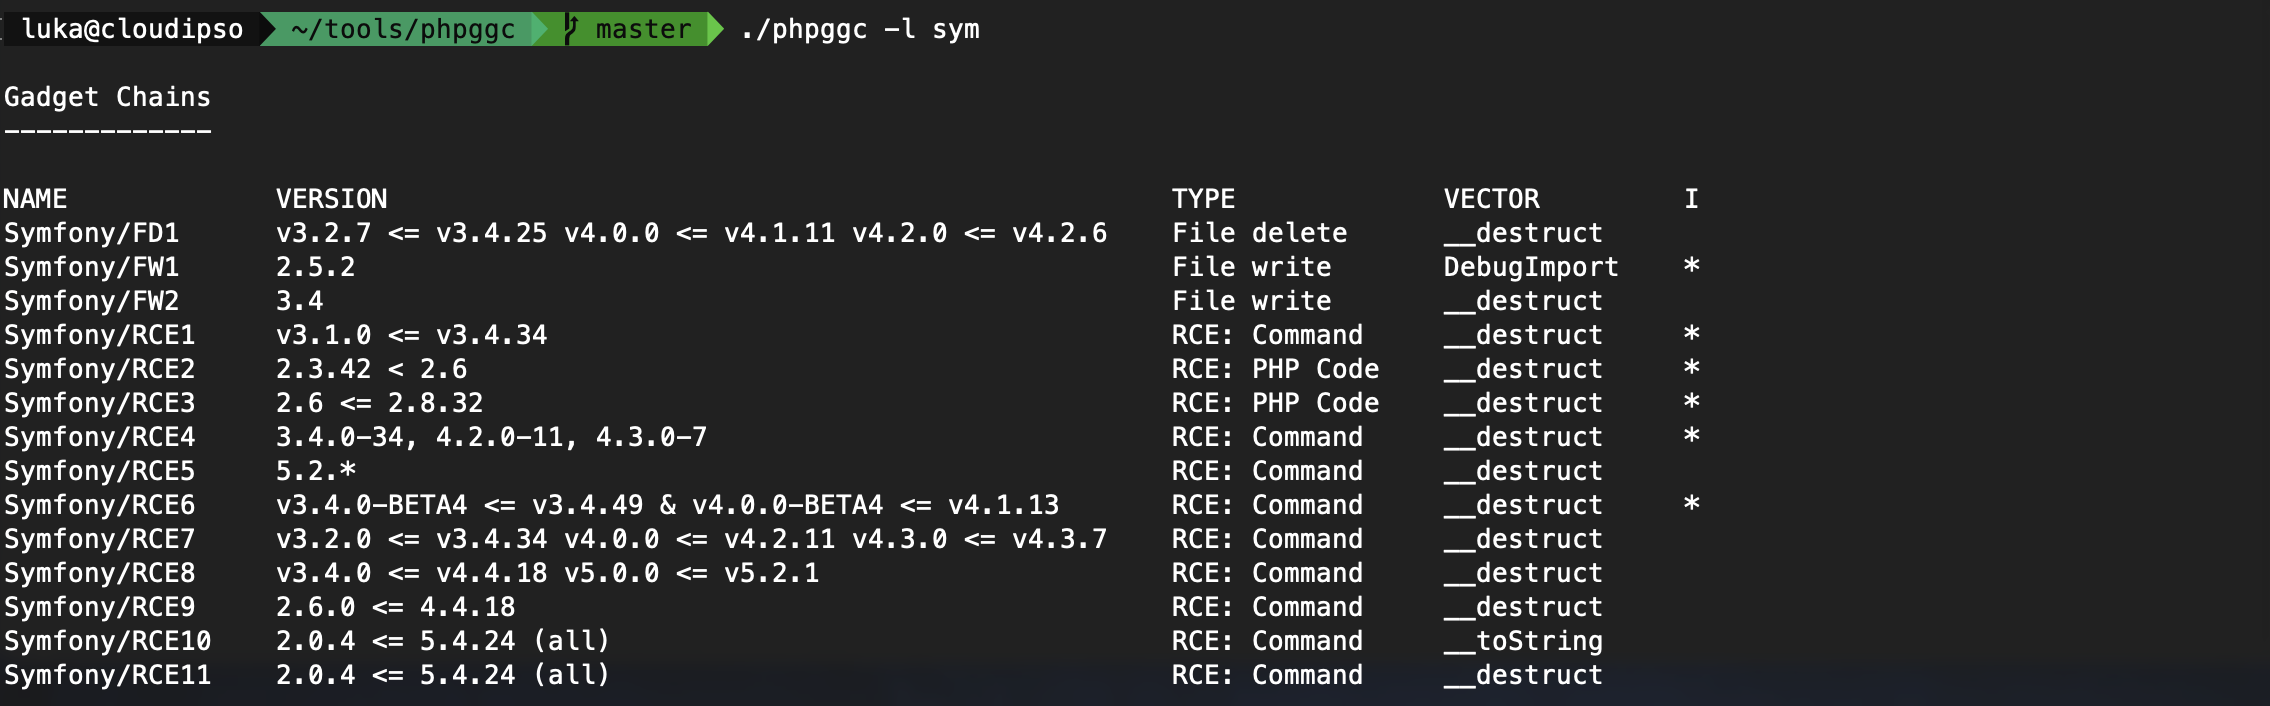Click the git branch icon before master

point(571,29)
